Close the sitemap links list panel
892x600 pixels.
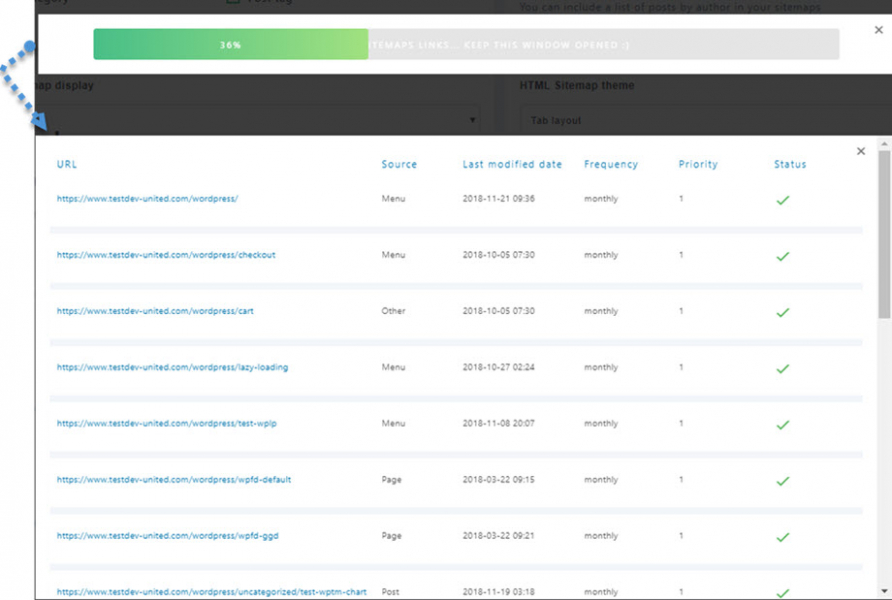tap(860, 151)
